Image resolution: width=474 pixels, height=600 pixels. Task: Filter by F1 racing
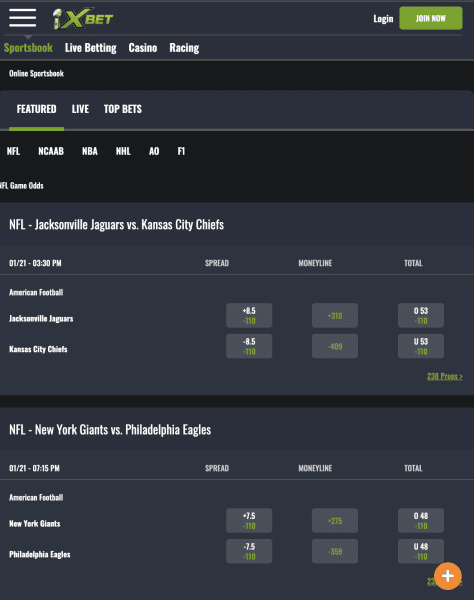click(181, 151)
